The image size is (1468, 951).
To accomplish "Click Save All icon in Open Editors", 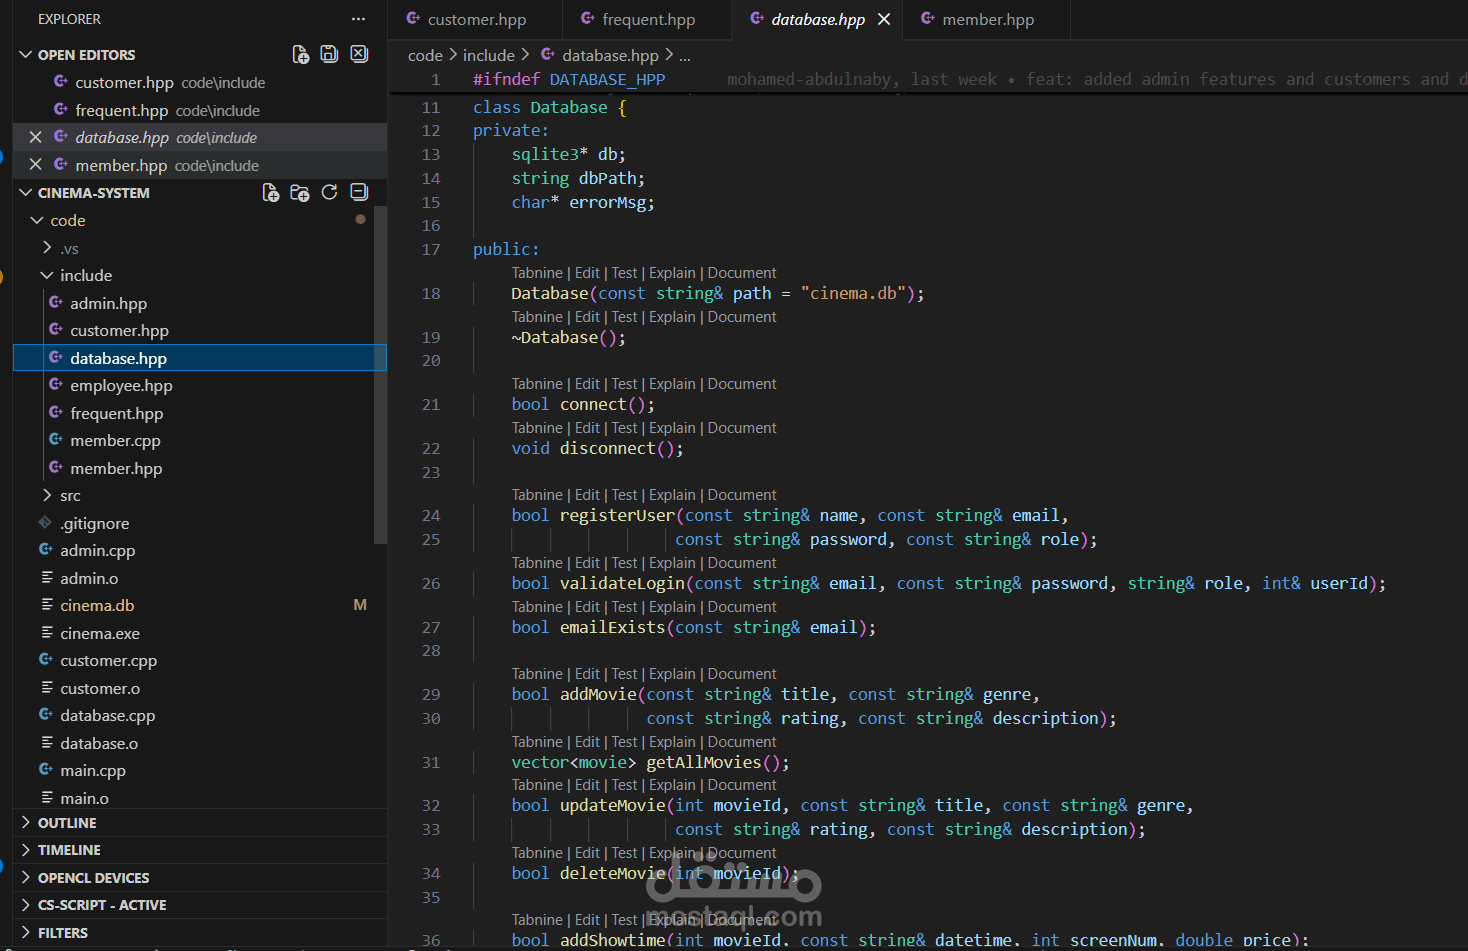I will [x=329, y=54].
